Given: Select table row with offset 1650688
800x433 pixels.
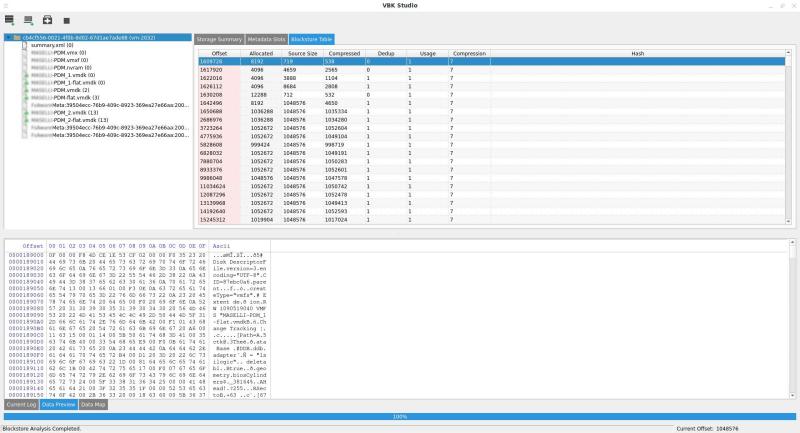Looking at the screenshot, I should tap(491, 111).
